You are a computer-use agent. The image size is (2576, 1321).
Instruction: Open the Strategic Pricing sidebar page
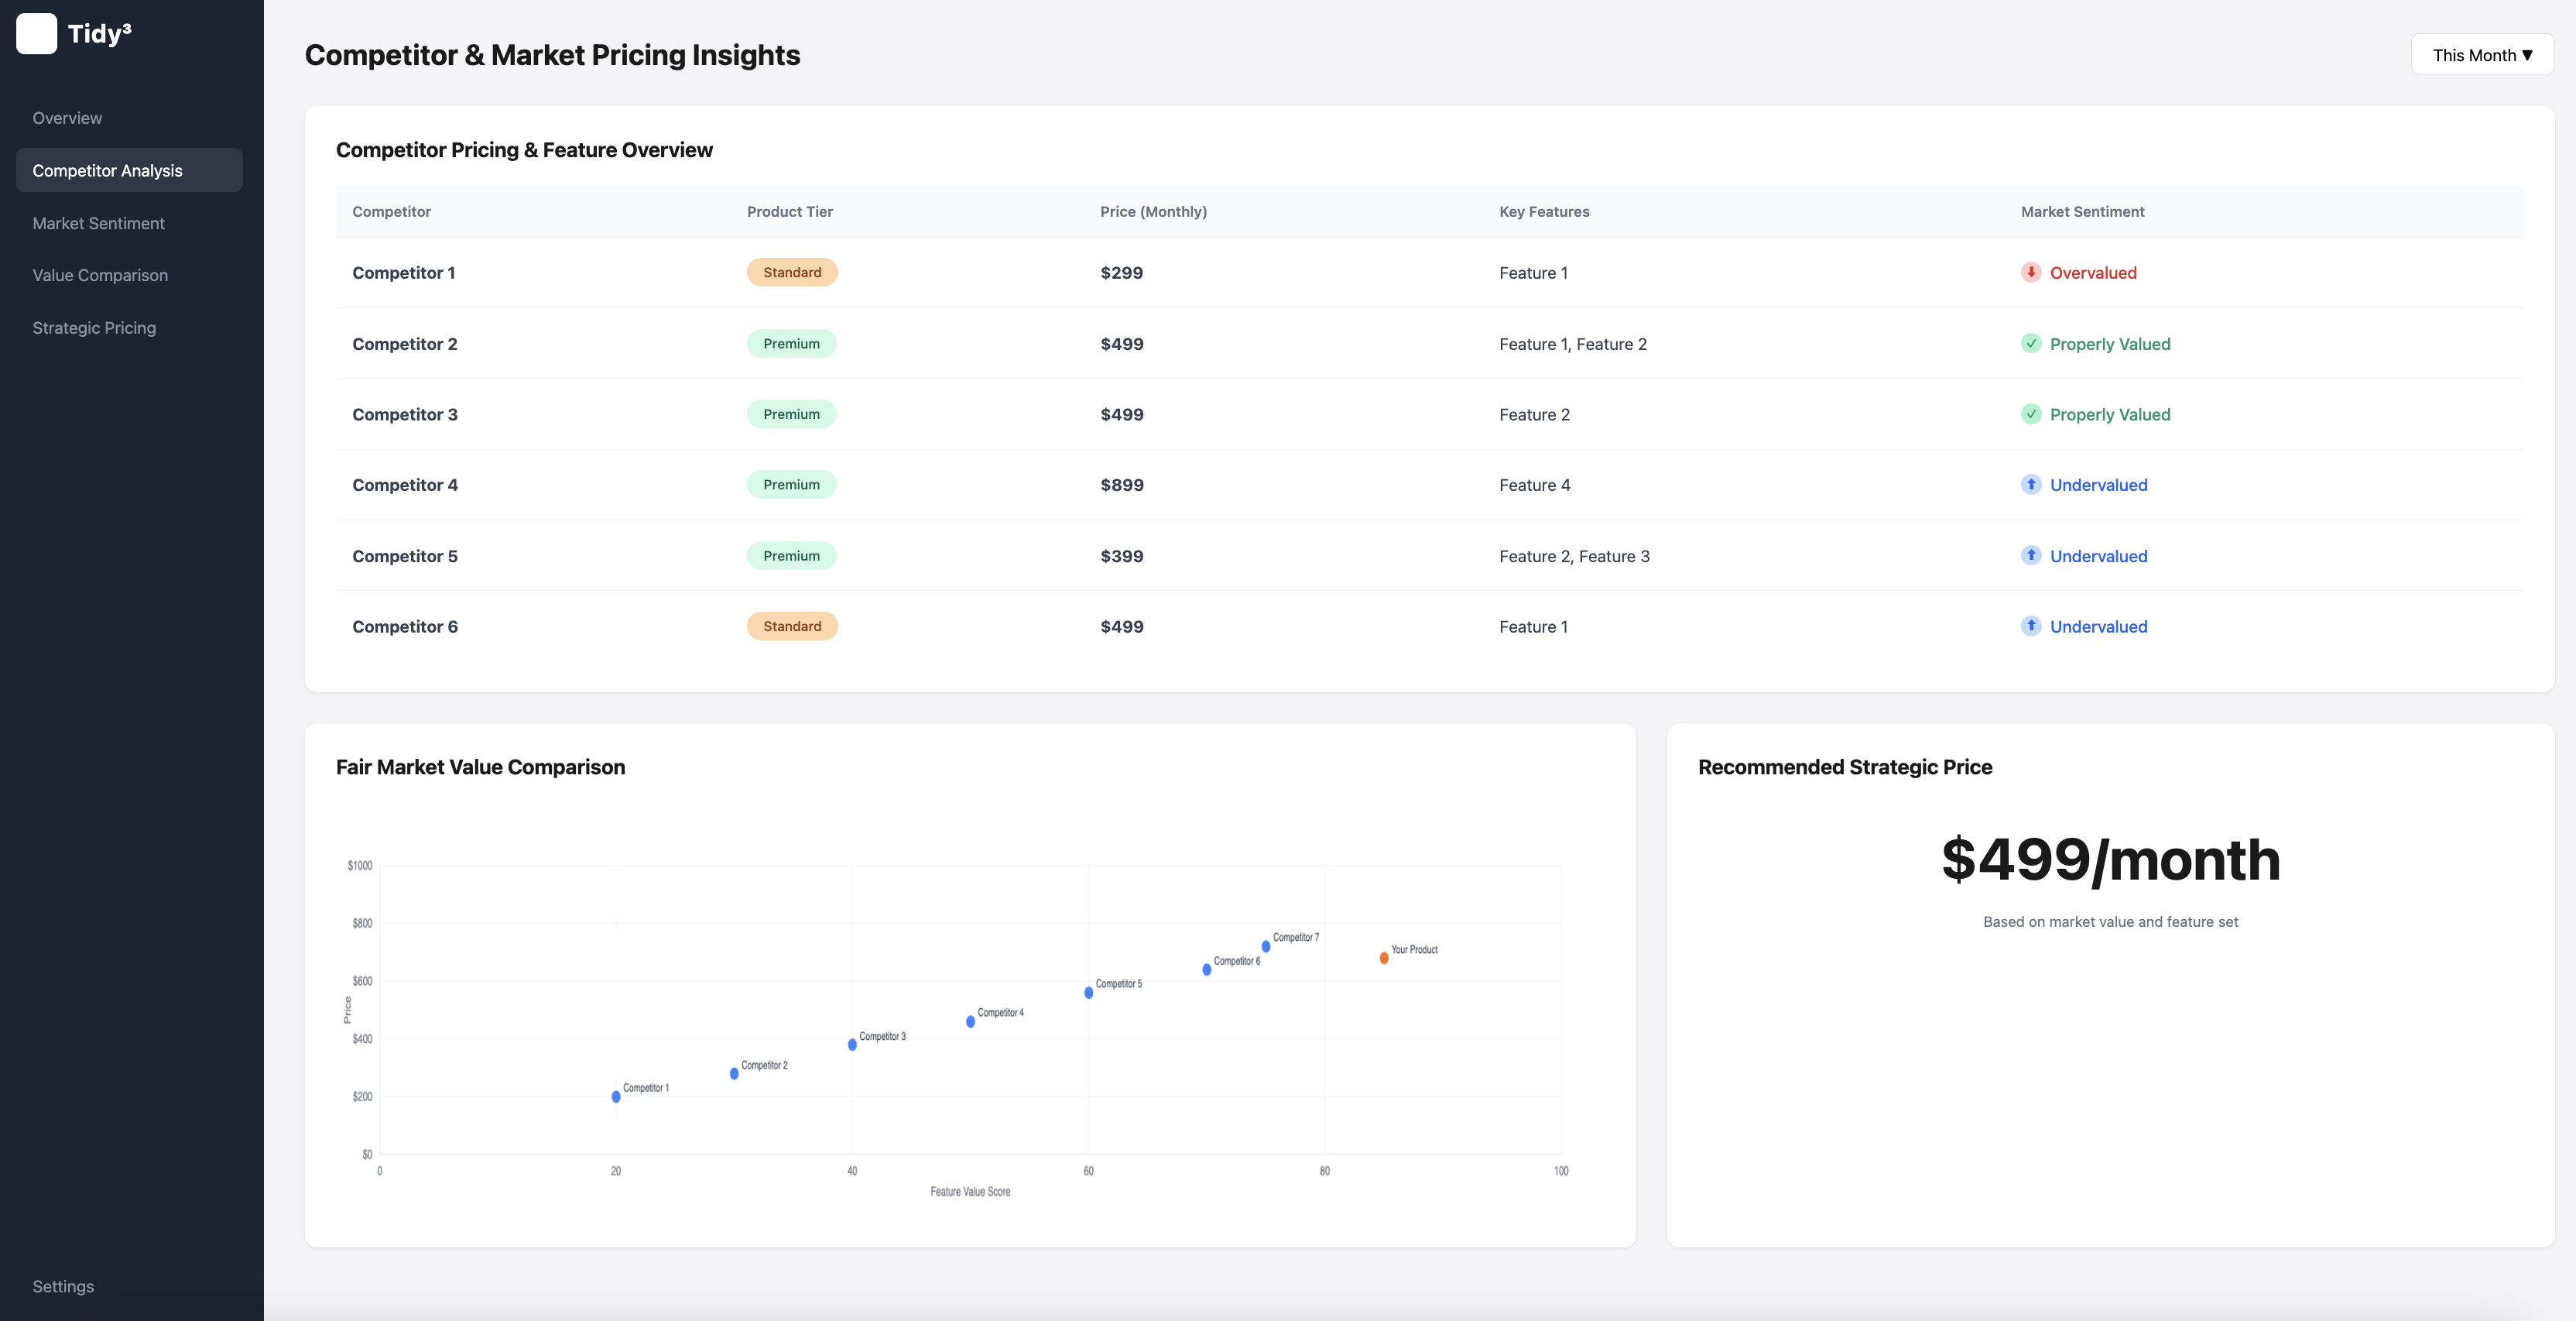94,328
